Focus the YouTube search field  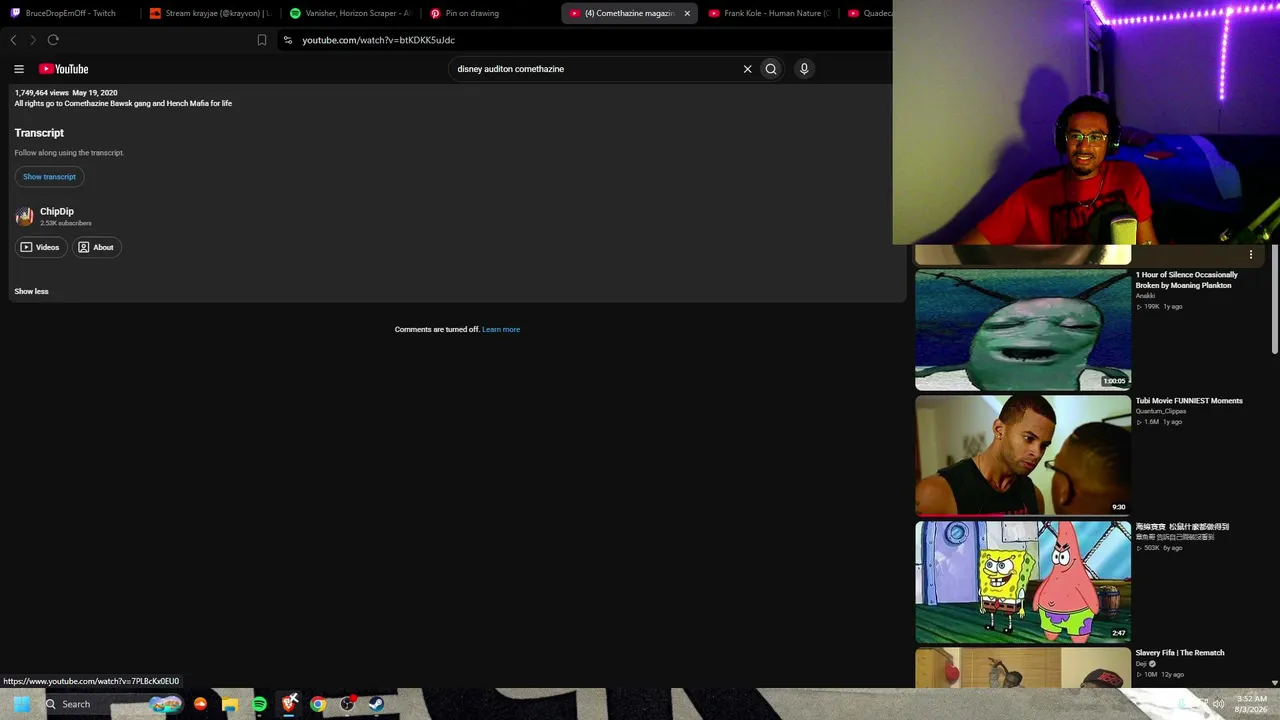tap(595, 69)
